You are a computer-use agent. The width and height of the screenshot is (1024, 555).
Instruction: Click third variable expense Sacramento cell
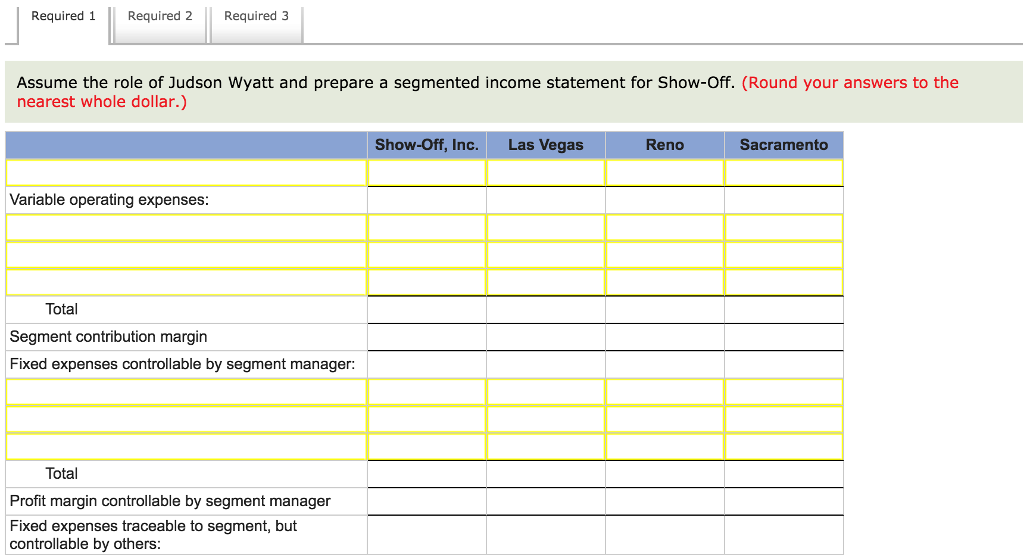point(784,283)
